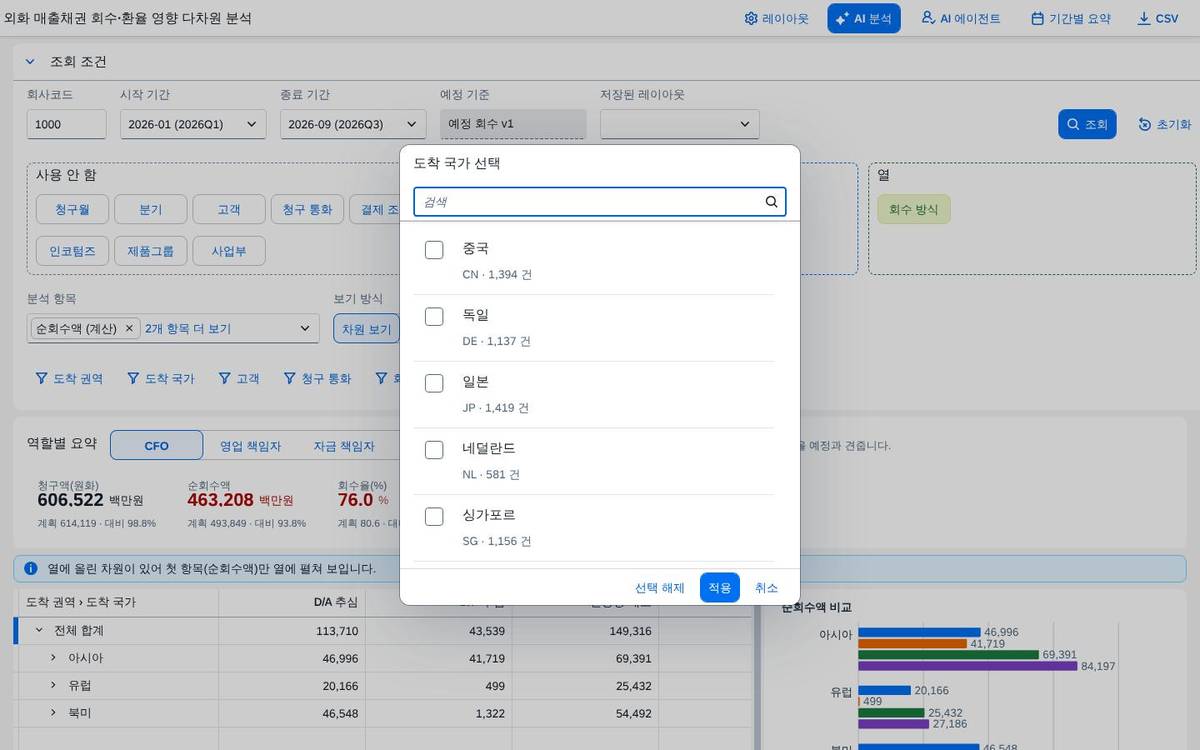Check the 중국 checkbox
1200x750 pixels.
(434, 250)
